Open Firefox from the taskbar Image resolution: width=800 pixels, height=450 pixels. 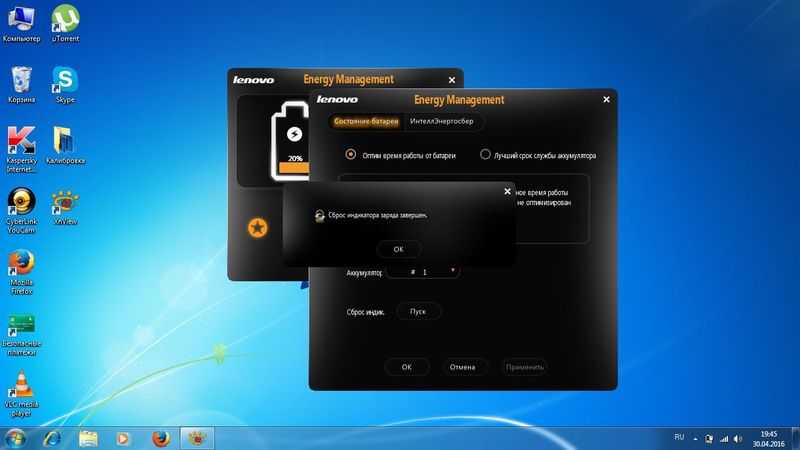161,438
